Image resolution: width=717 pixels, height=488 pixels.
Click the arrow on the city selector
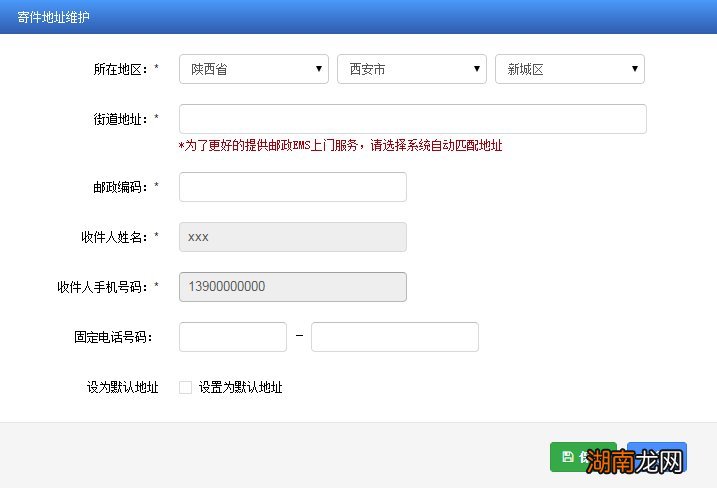tap(477, 69)
